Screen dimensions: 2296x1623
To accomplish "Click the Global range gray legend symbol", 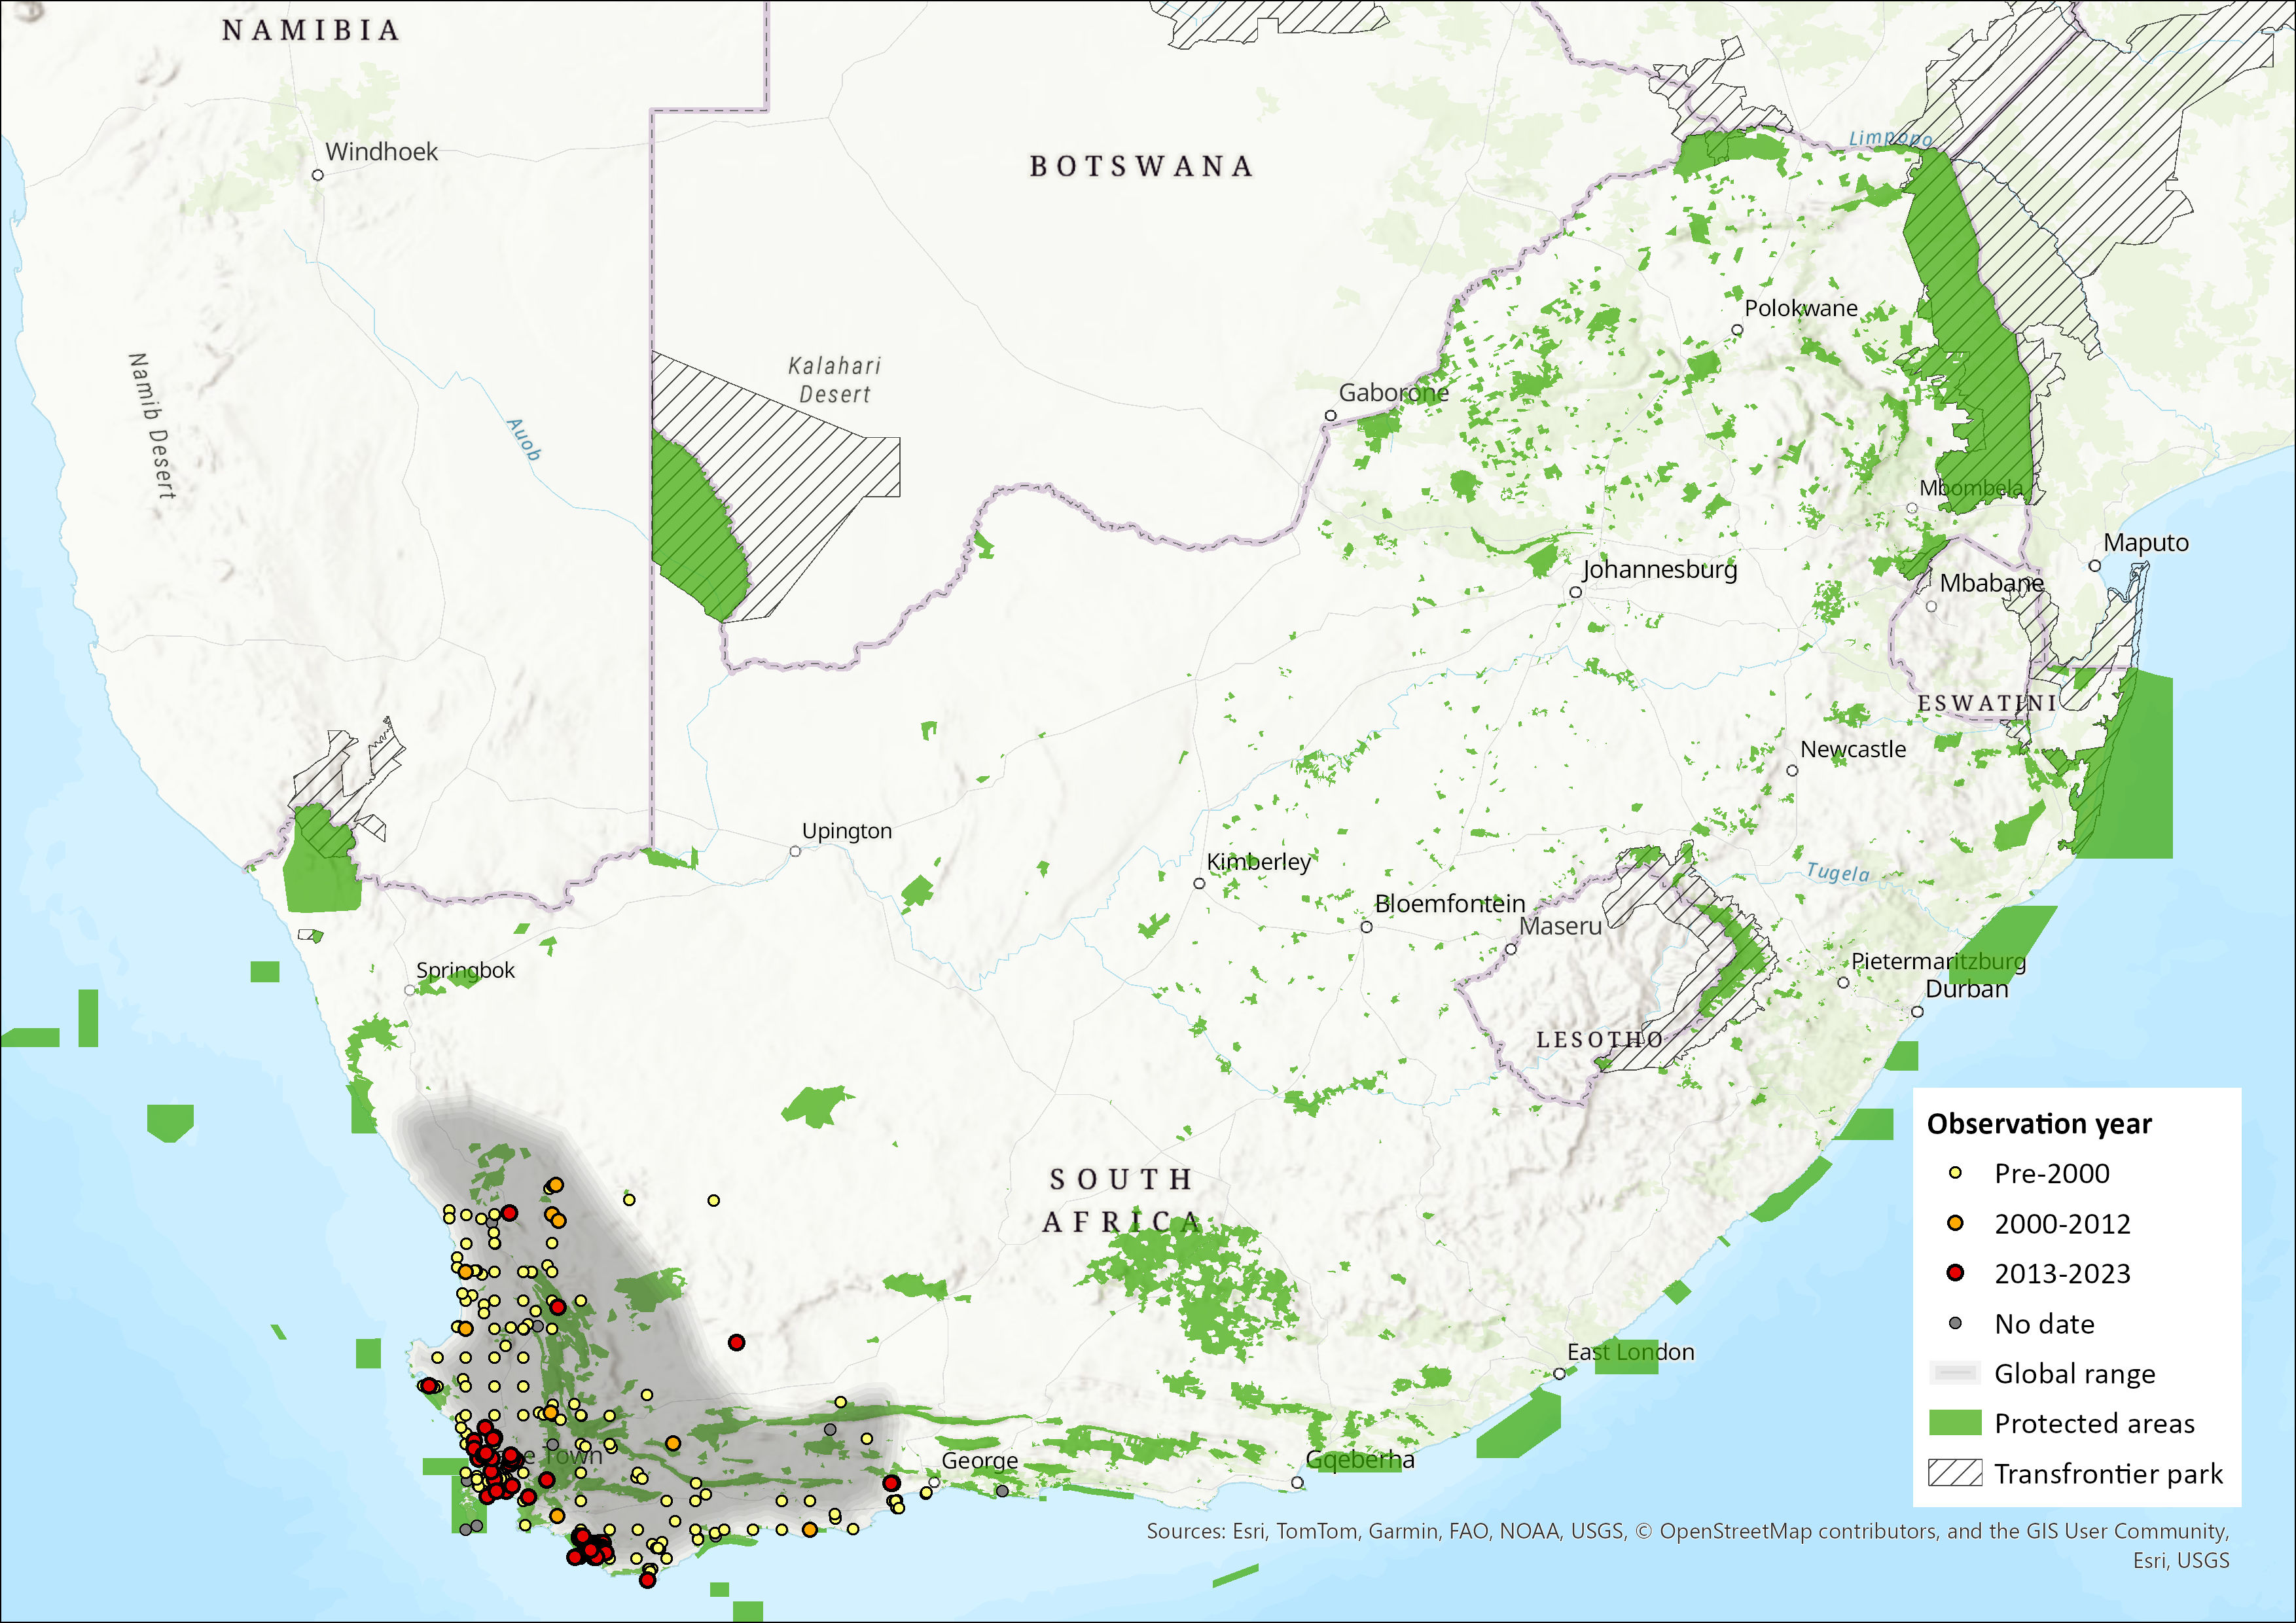I will click(1954, 1373).
